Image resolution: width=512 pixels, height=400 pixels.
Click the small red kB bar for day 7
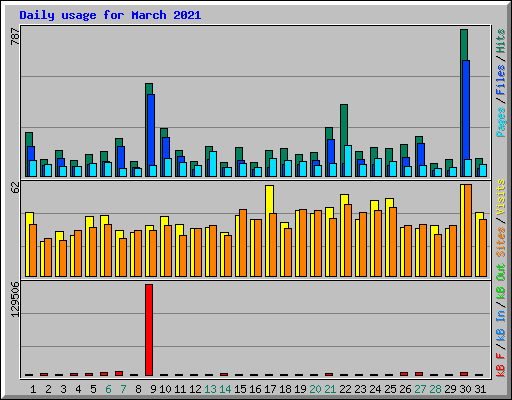[x=119, y=373]
